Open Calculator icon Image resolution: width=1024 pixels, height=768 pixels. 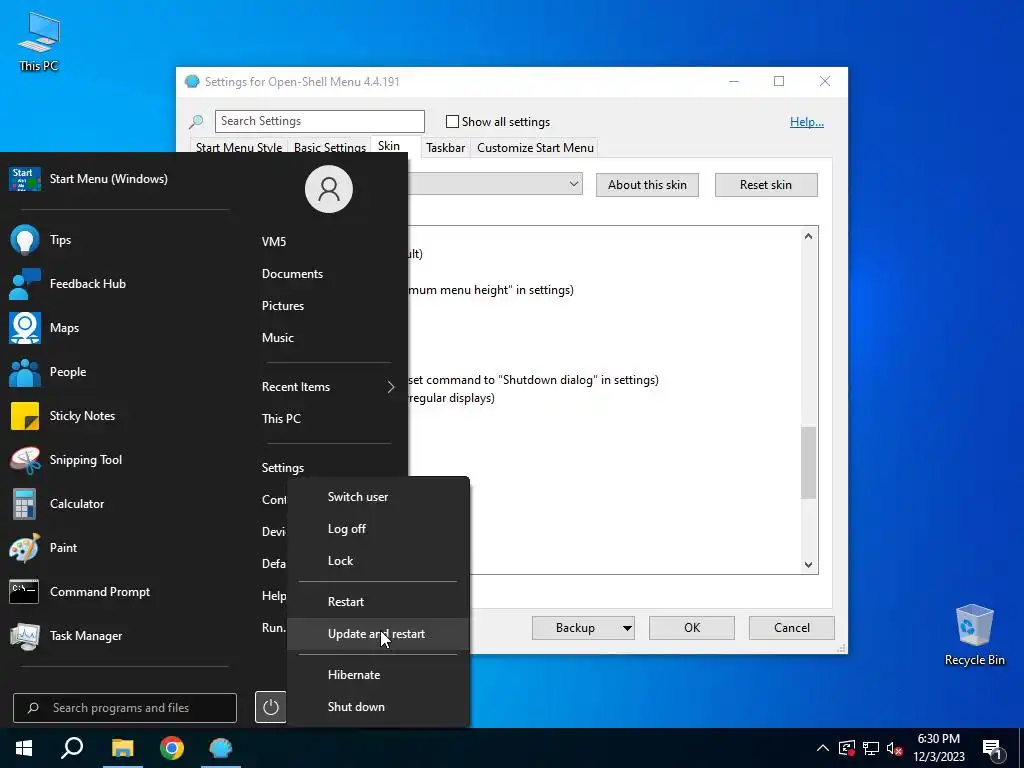[x=25, y=504]
